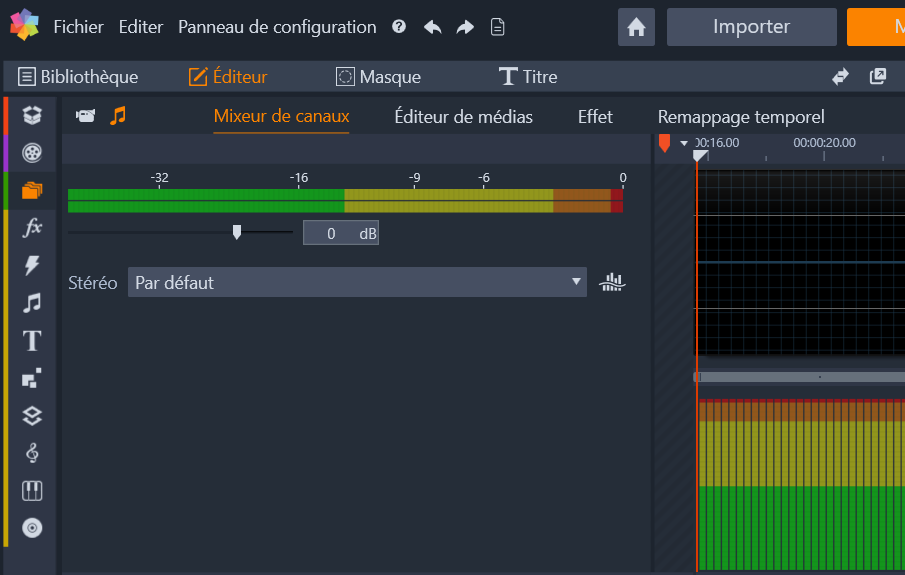Click the piano keys icon in sidebar
The height and width of the screenshot is (575, 905).
click(32, 491)
